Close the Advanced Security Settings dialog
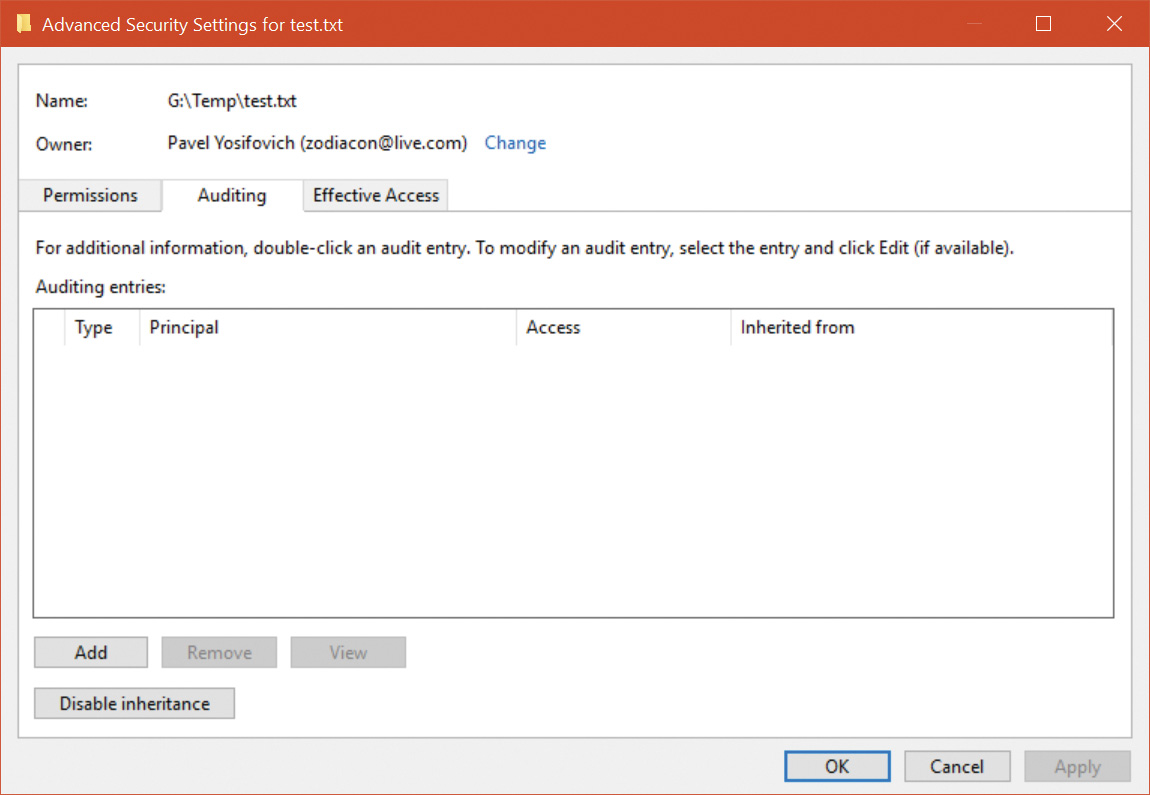The image size is (1150, 795). 1113,24
